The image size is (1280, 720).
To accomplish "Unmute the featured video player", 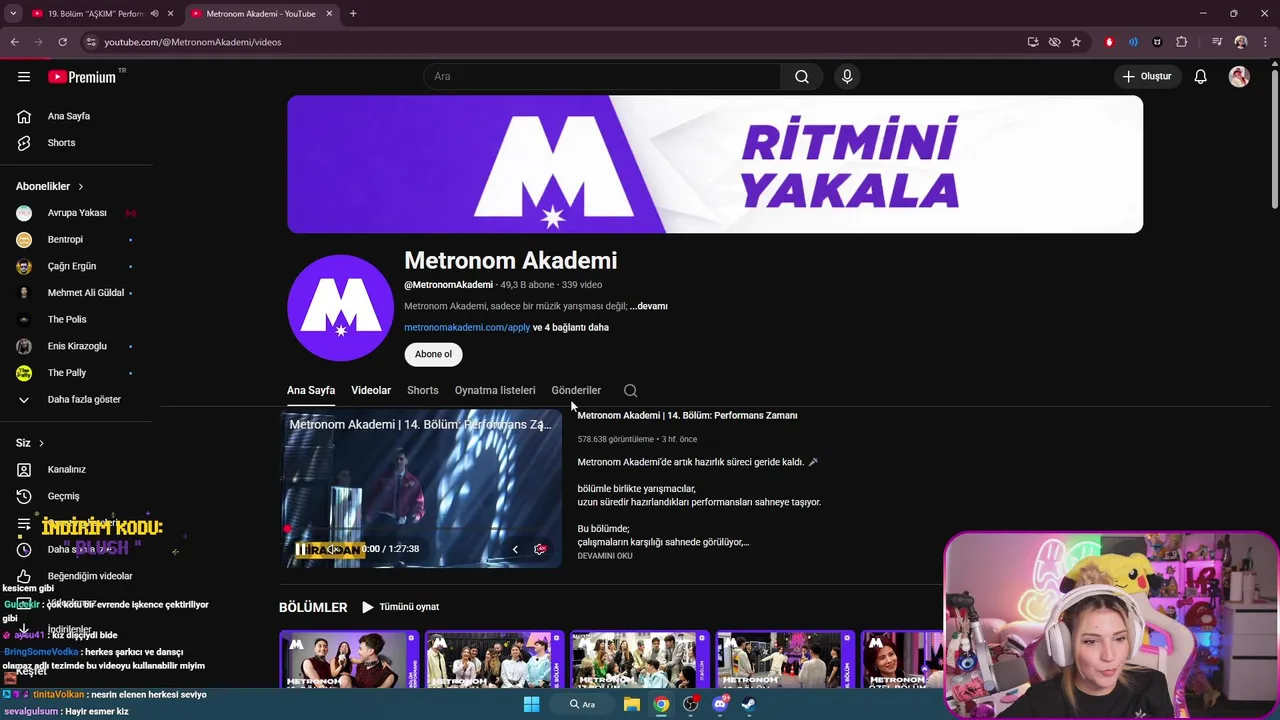I will coord(333,549).
